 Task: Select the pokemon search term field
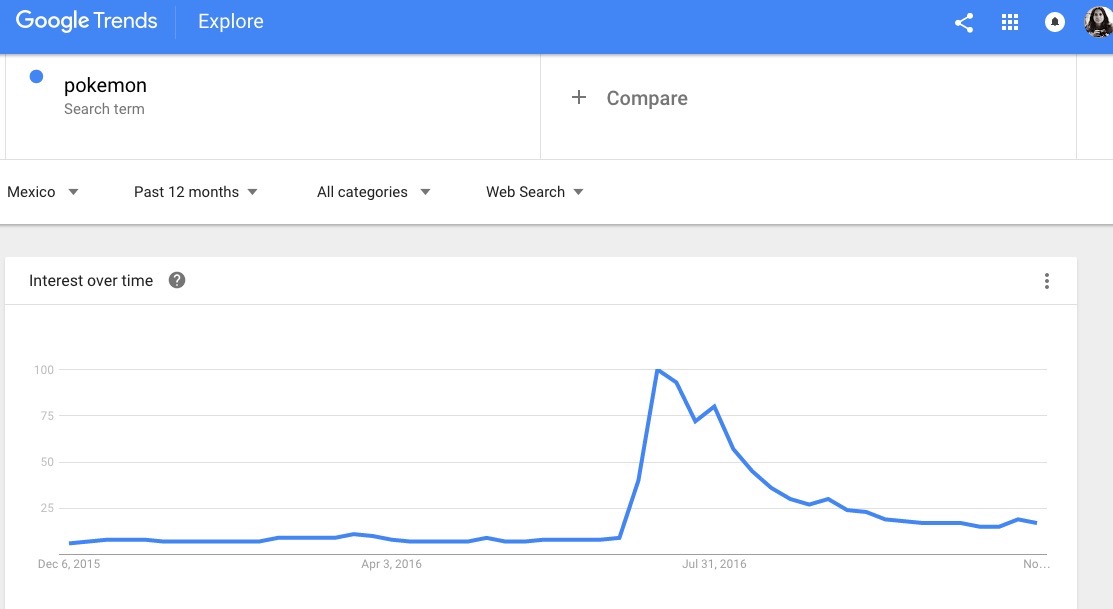click(273, 106)
